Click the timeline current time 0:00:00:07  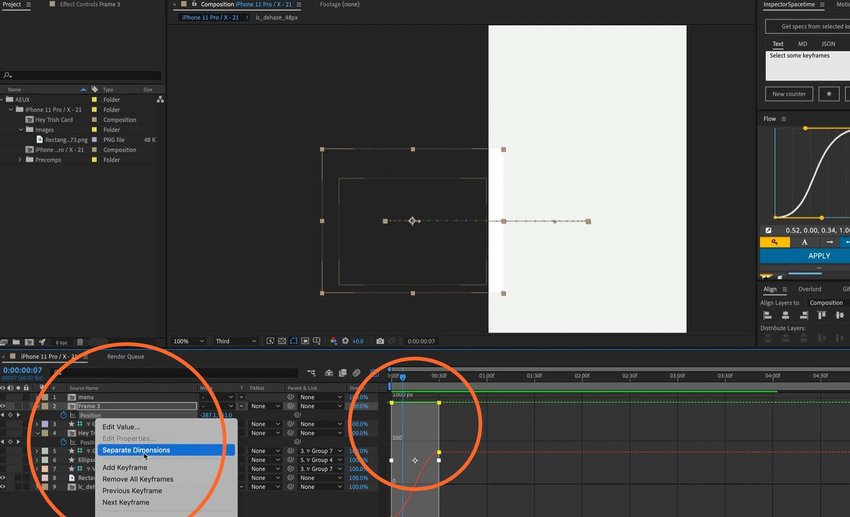coord(22,370)
